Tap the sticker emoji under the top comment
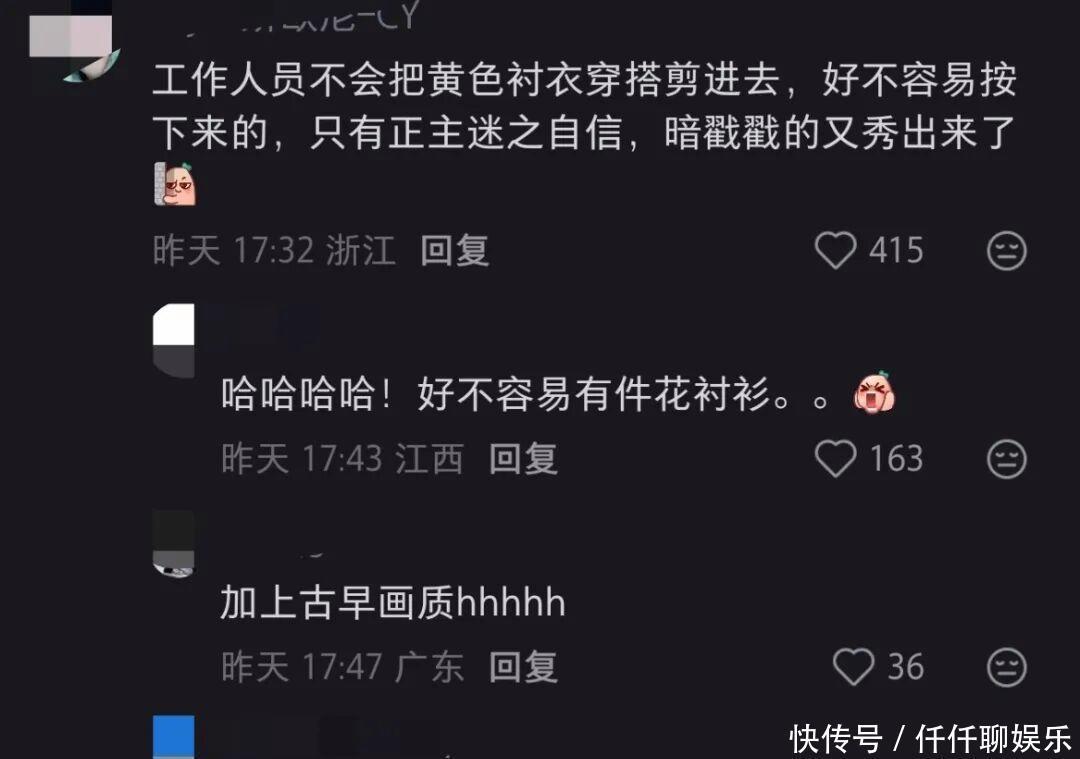 coord(175,184)
